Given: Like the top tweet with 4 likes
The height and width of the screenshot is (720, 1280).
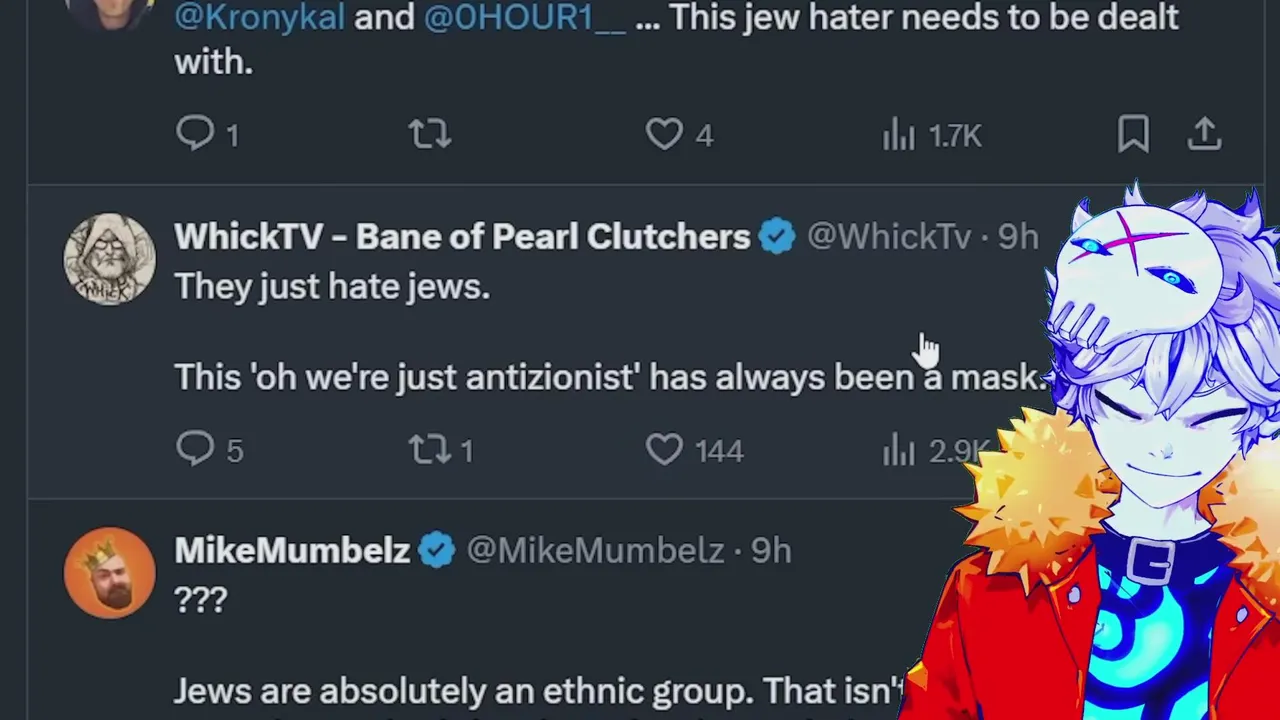Looking at the screenshot, I should click(x=664, y=134).
